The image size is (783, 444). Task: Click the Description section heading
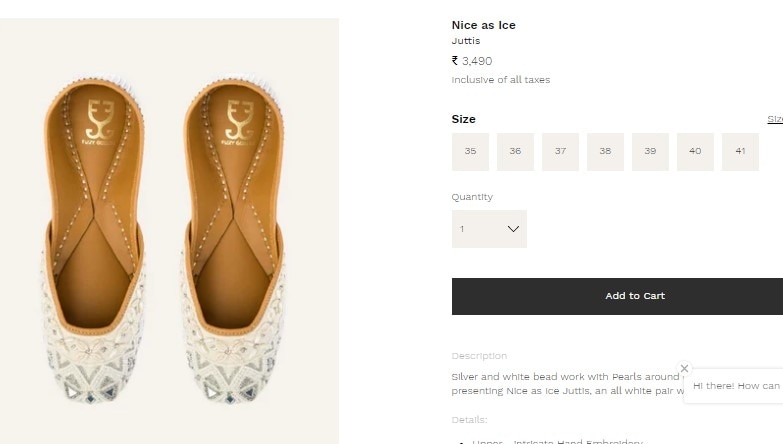pyautogui.click(x=479, y=356)
